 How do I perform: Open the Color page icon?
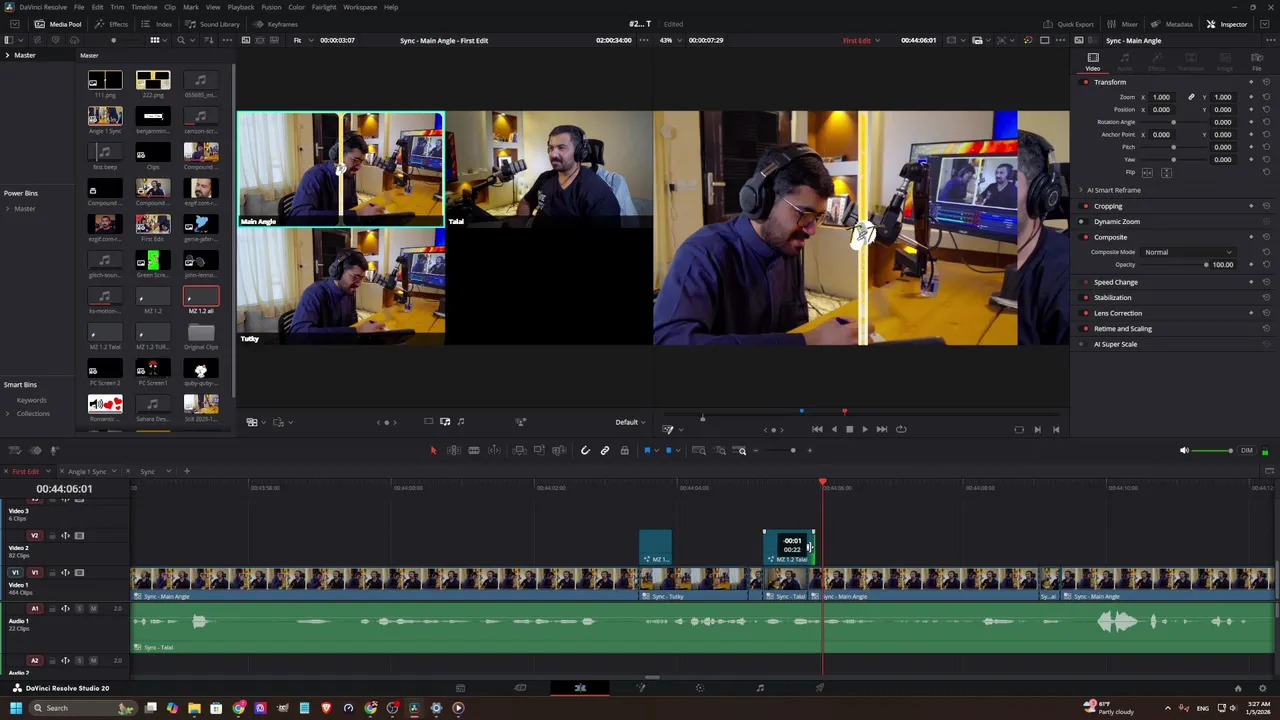(x=700, y=688)
